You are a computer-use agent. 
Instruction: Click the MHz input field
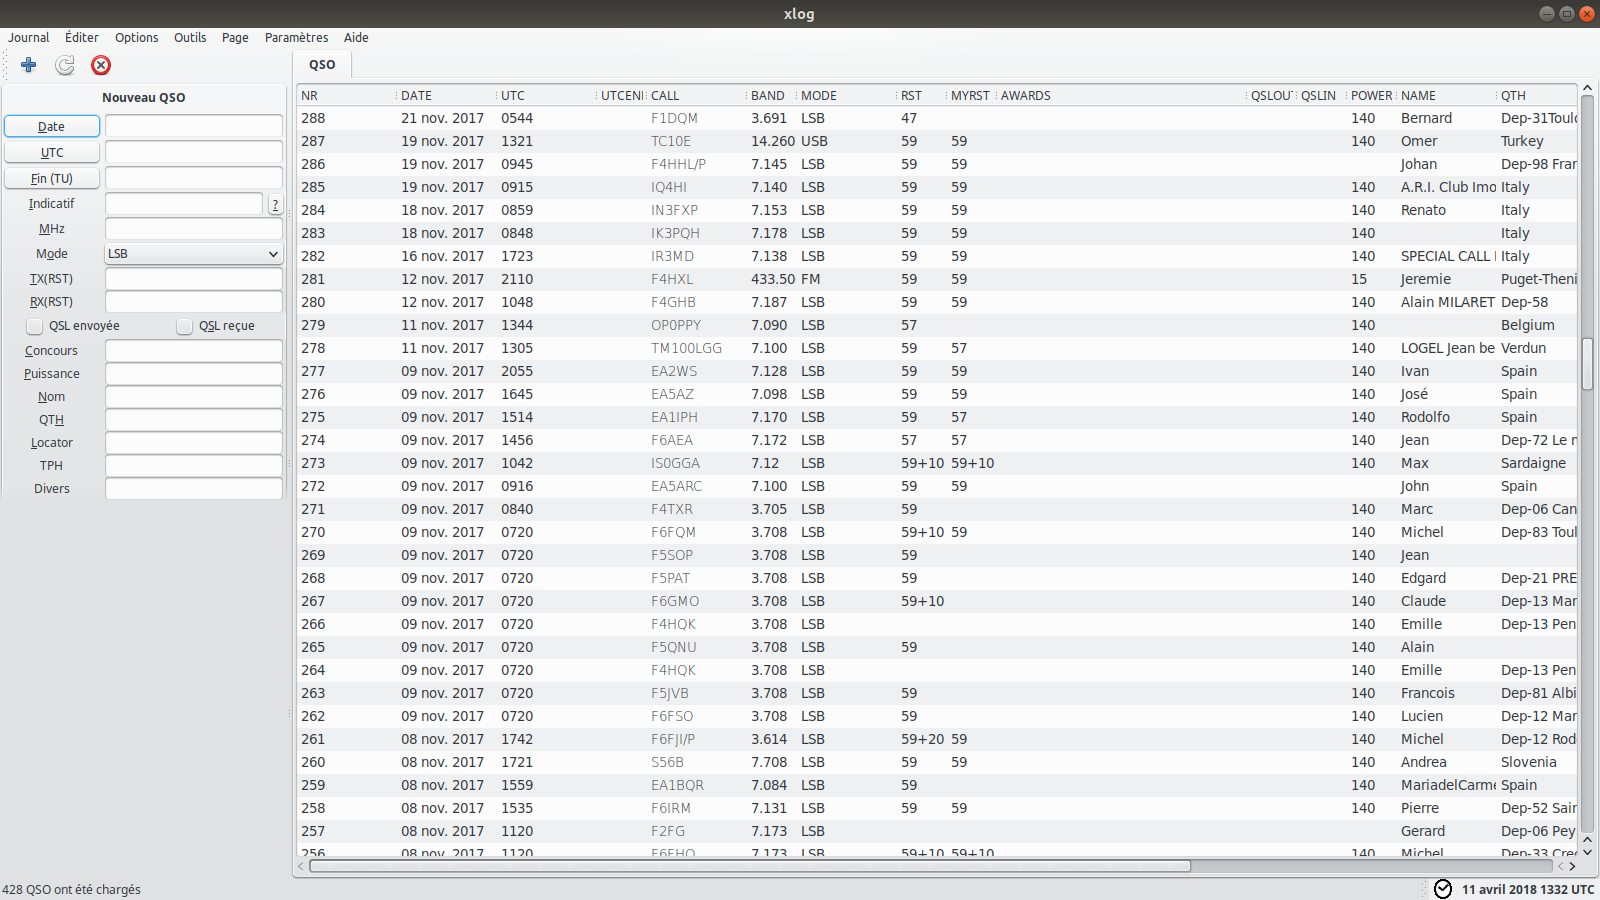point(194,229)
